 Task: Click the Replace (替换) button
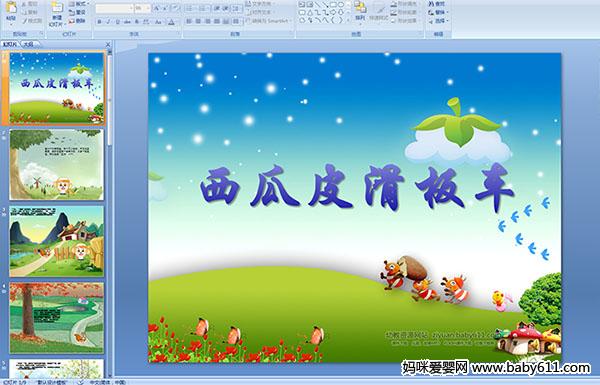point(438,13)
